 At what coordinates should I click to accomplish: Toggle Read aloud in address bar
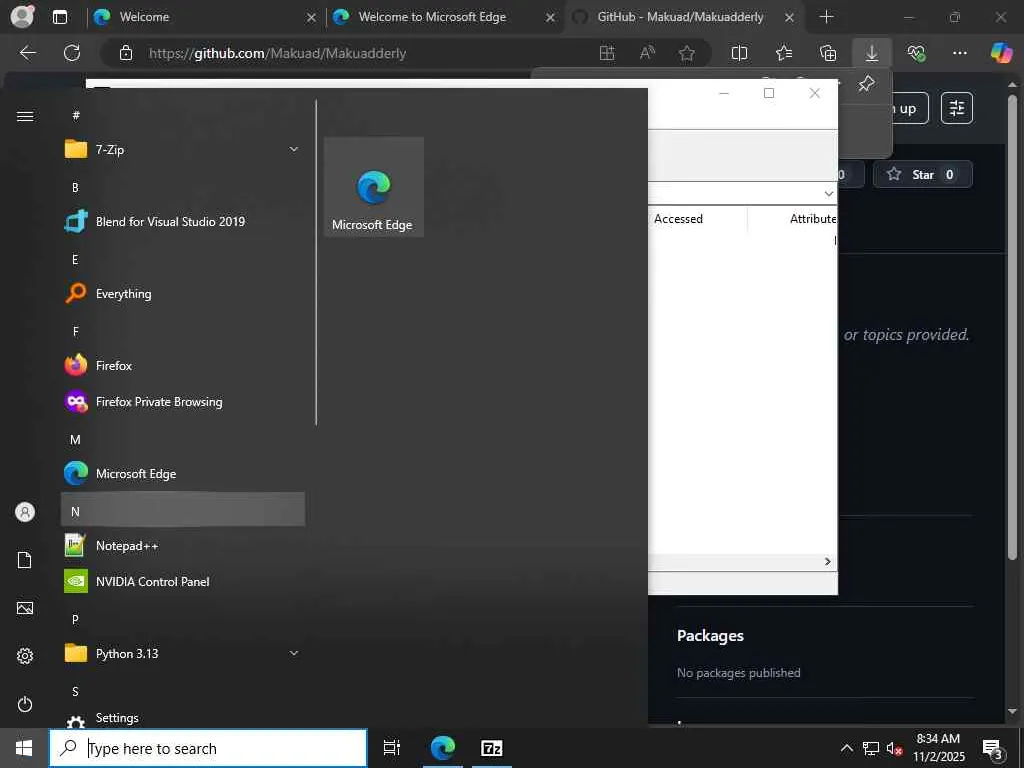point(647,53)
